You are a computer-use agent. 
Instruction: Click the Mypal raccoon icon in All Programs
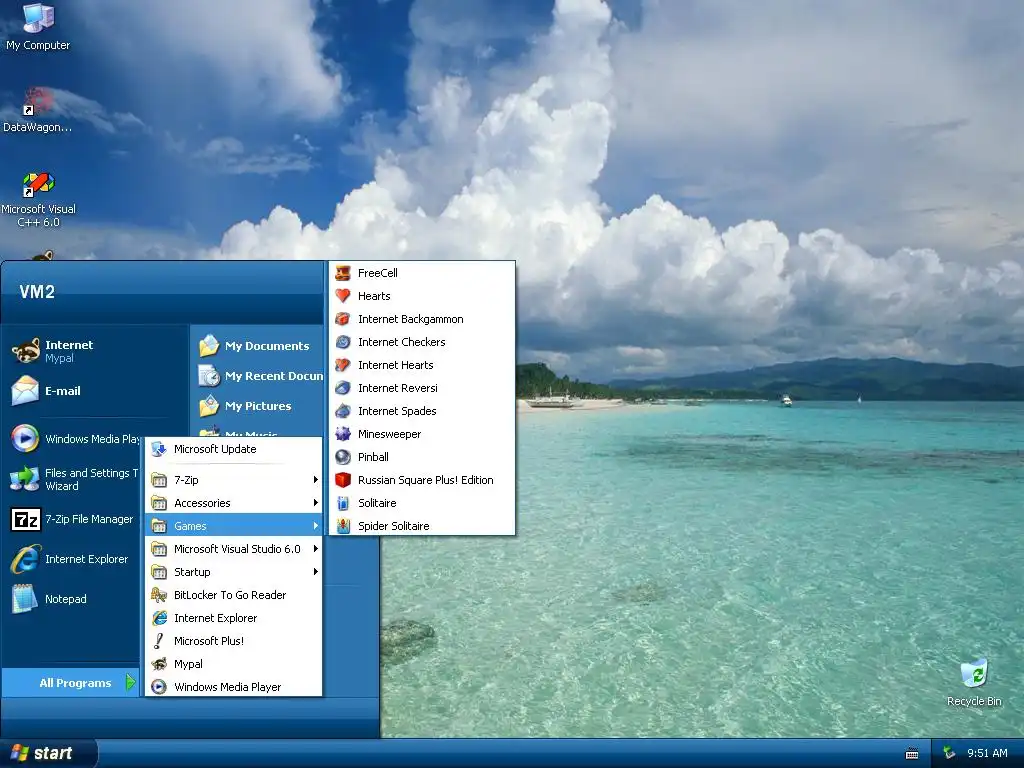pos(159,664)
